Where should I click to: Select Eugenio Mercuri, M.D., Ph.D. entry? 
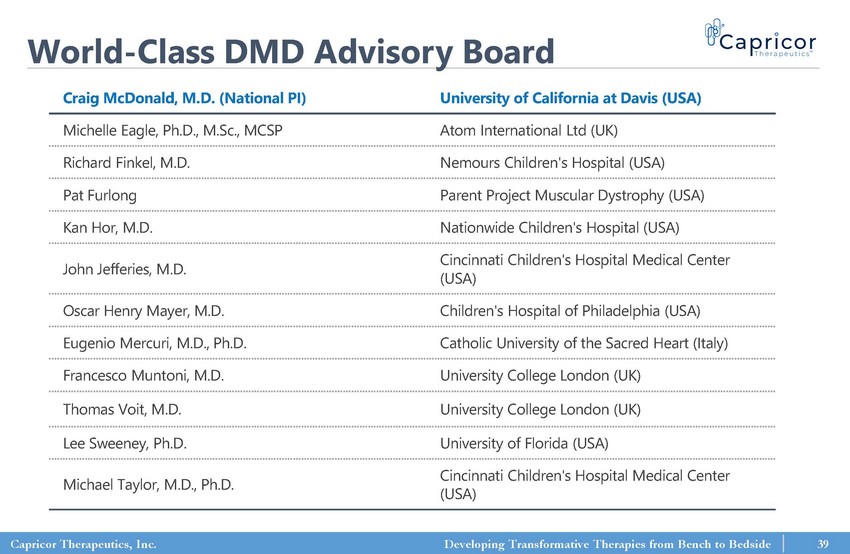(155, 344)
